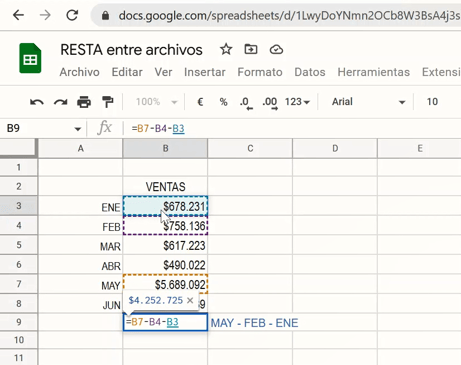Select column B header
The height and width of the screenshot is (365, 461).
[165, 148]
